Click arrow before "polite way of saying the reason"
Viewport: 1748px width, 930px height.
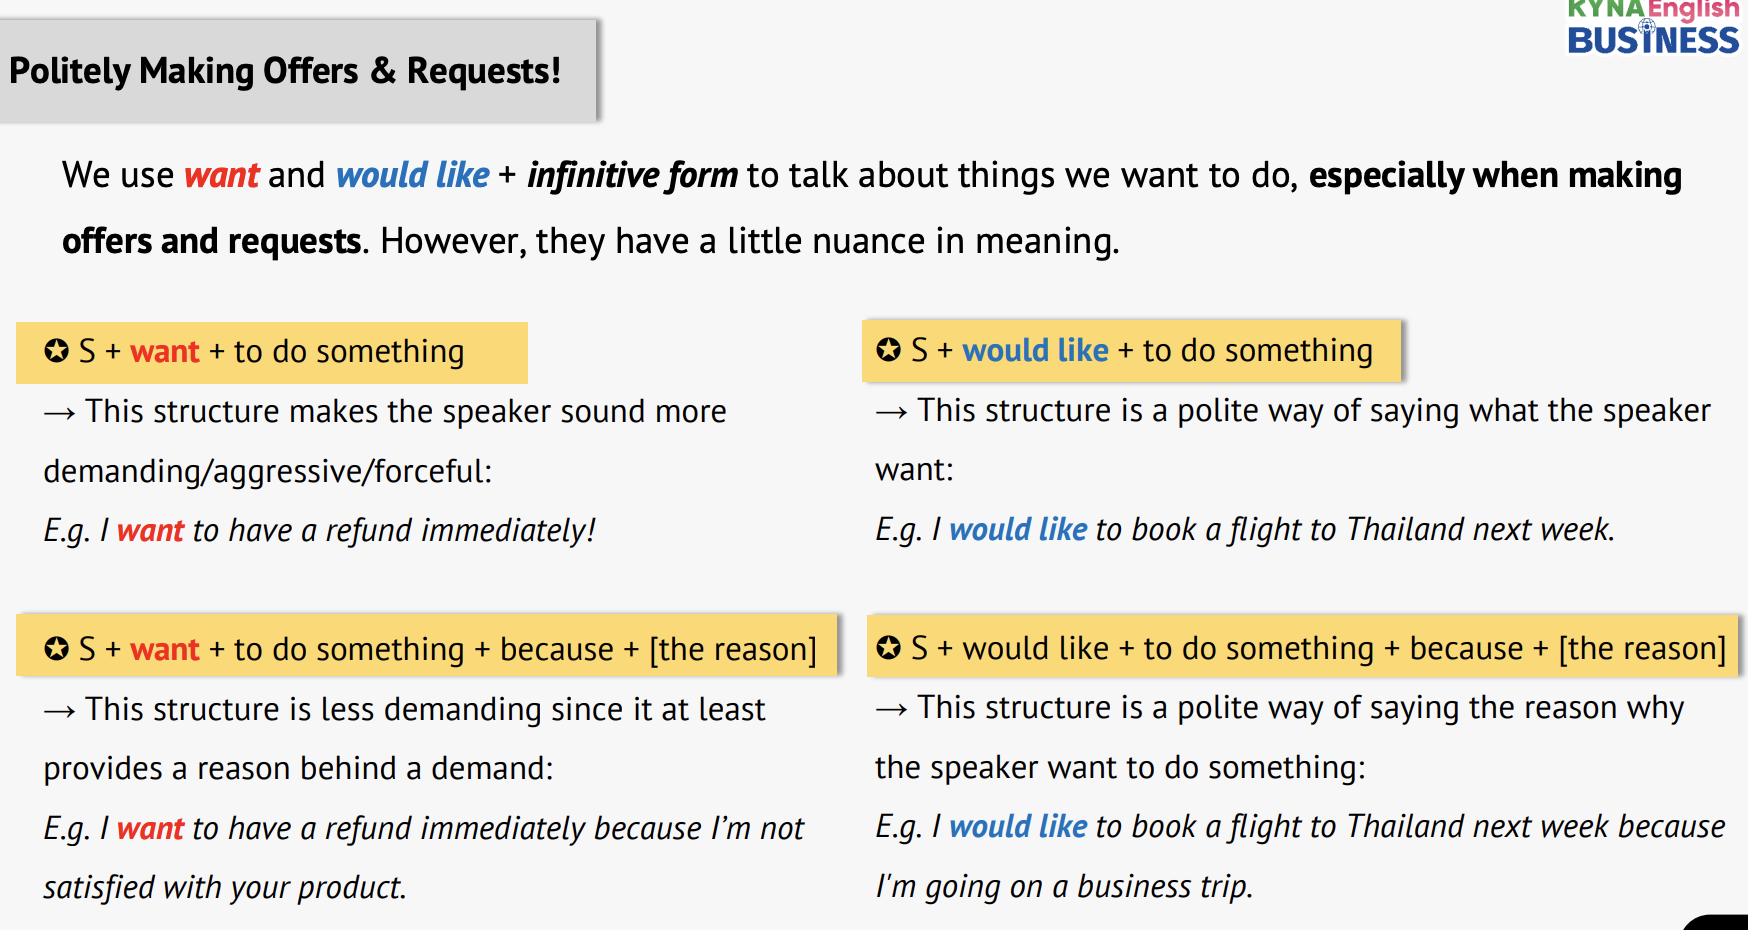[x=891, y=709]
